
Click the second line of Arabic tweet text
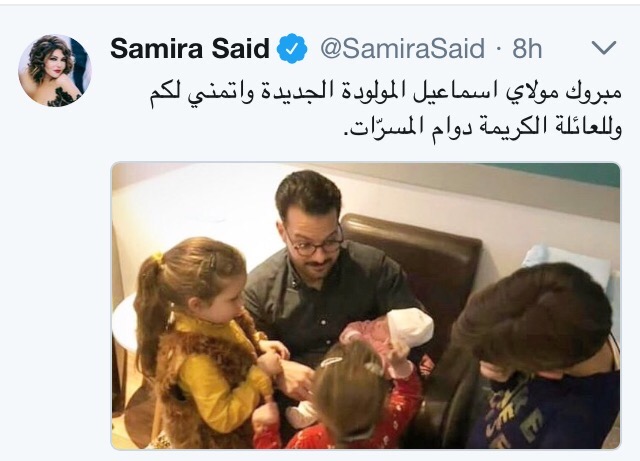click(x=481, y=128)
